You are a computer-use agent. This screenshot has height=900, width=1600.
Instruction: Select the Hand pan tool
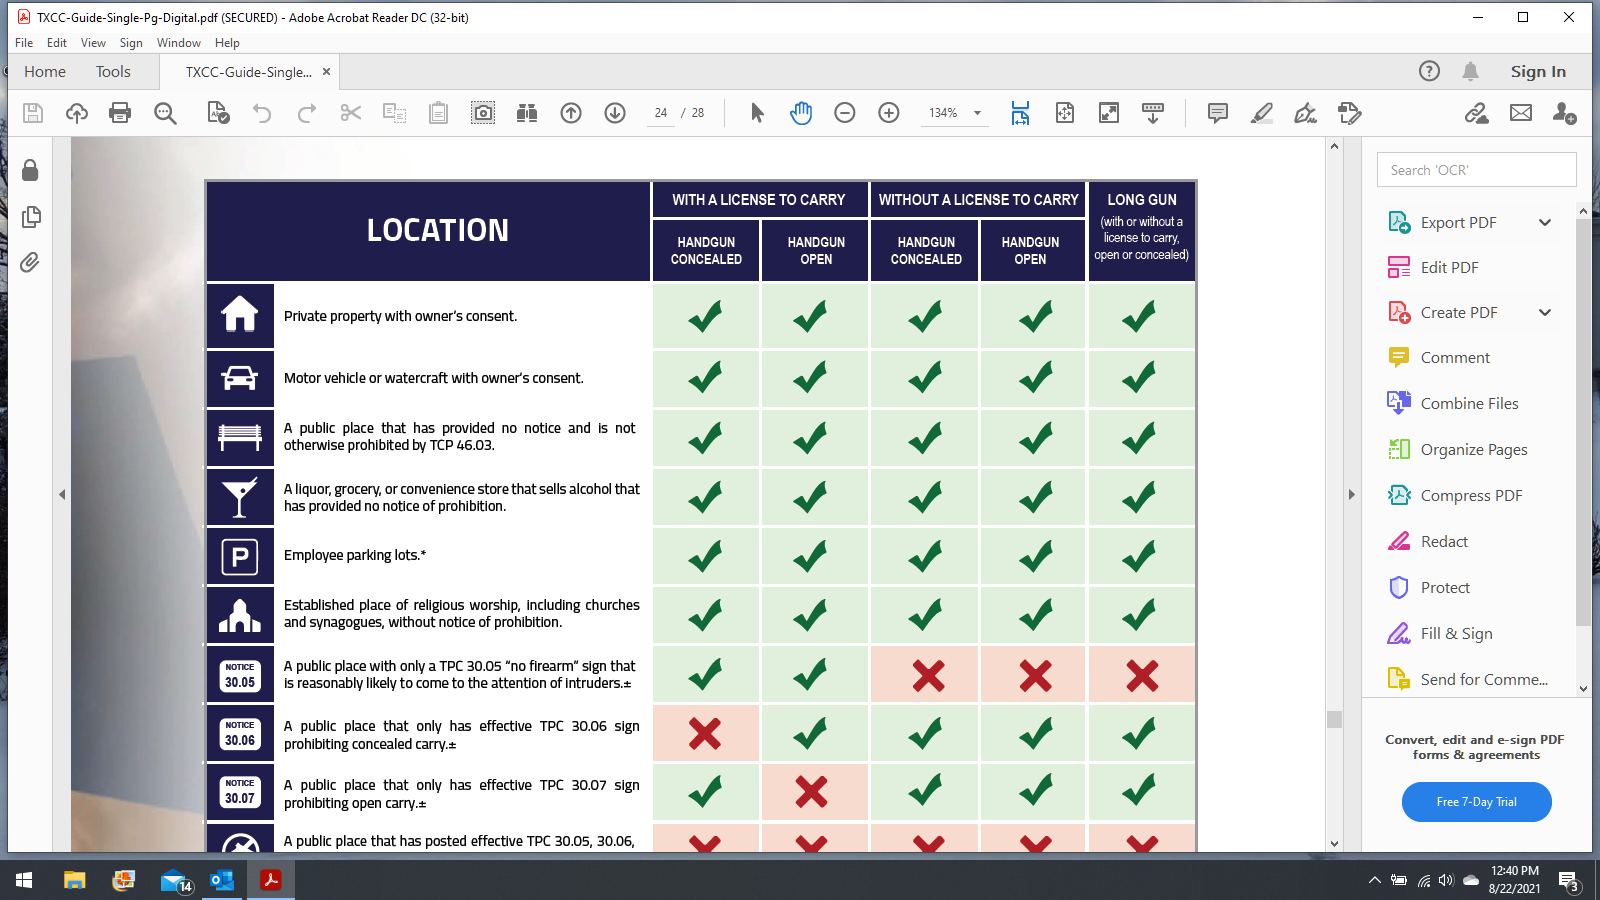801,113
